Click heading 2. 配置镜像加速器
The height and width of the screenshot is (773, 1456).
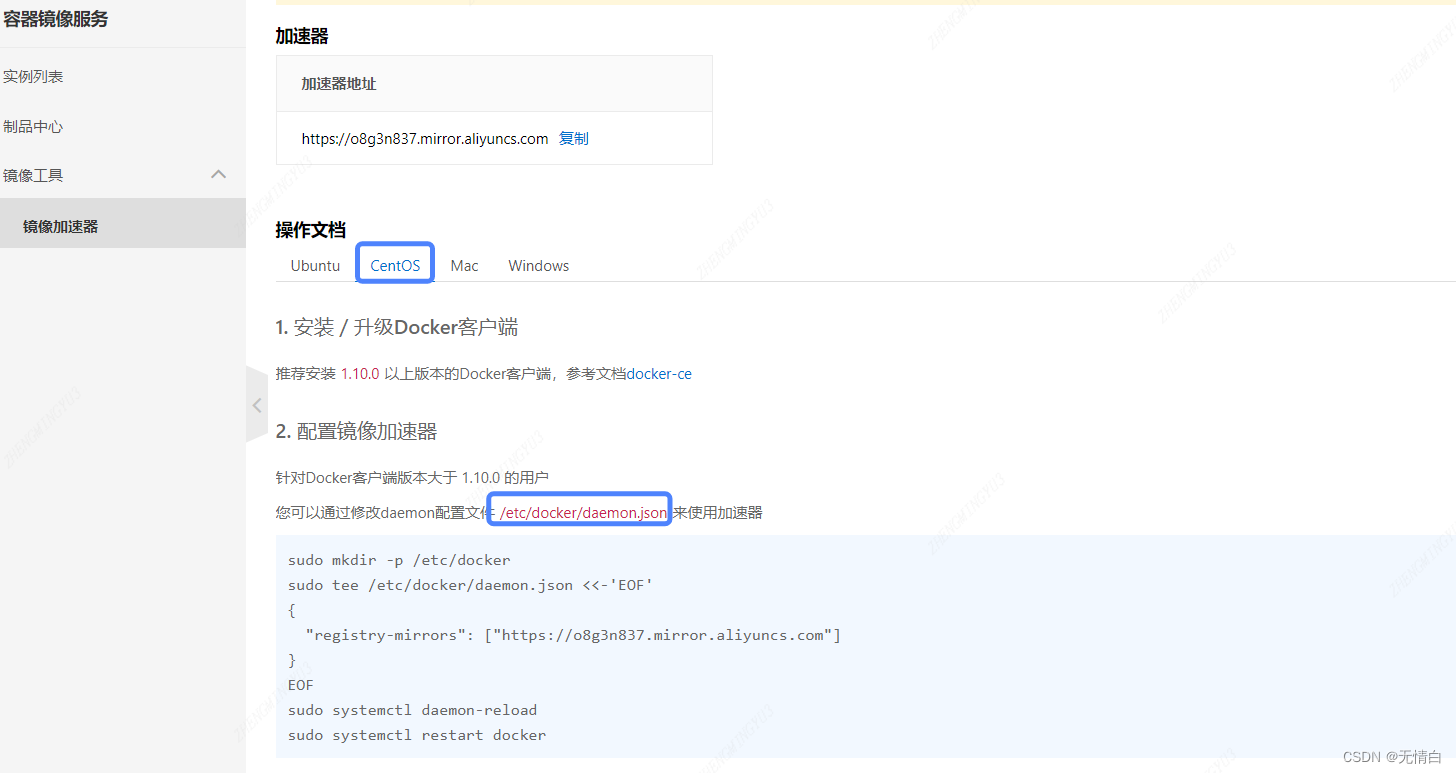tap(357, 431)
